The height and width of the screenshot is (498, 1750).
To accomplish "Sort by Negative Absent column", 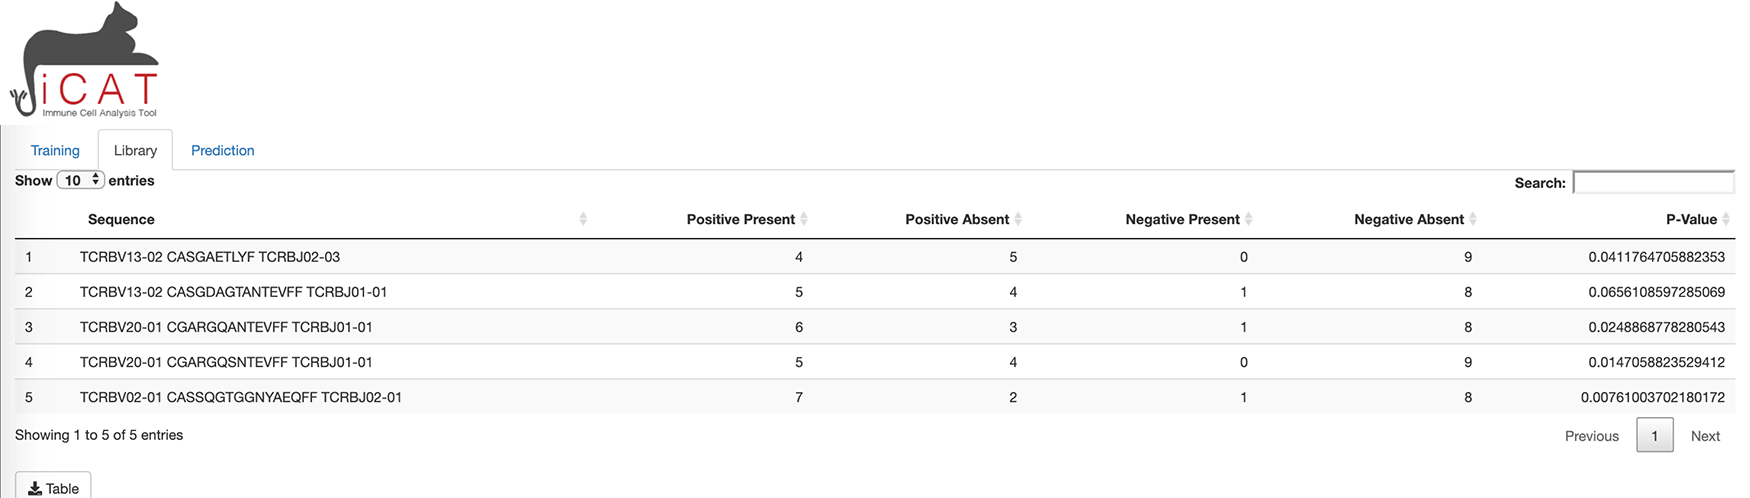I will tap(1409, 219).
